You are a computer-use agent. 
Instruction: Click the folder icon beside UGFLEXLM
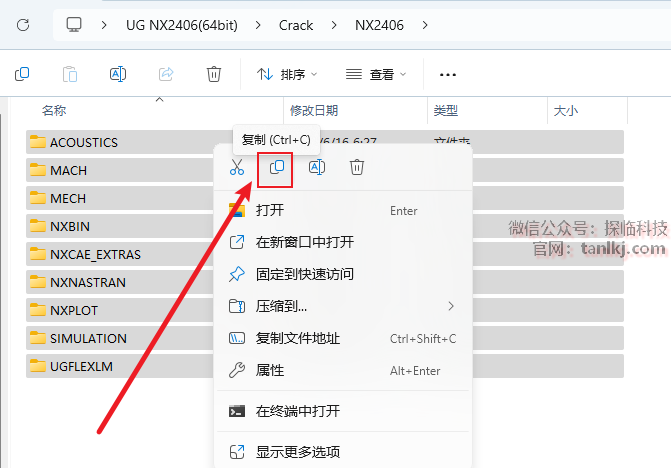pyautogui.click(x=38, y=366)
